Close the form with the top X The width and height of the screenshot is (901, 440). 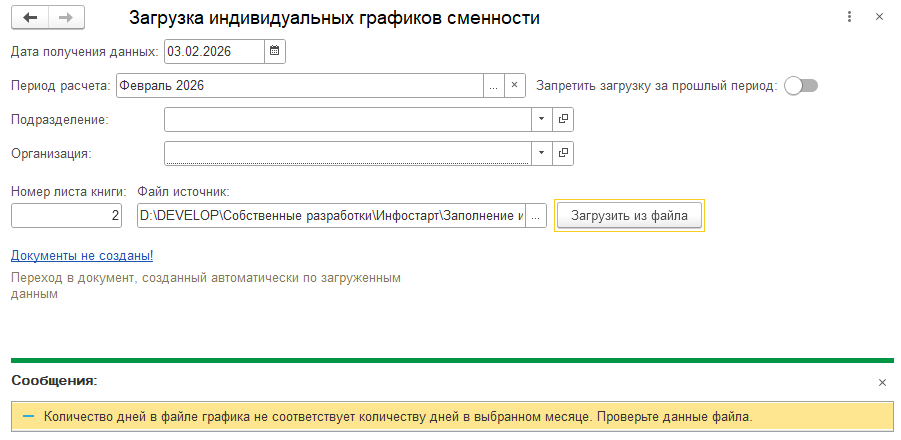(x=879, y=17)
